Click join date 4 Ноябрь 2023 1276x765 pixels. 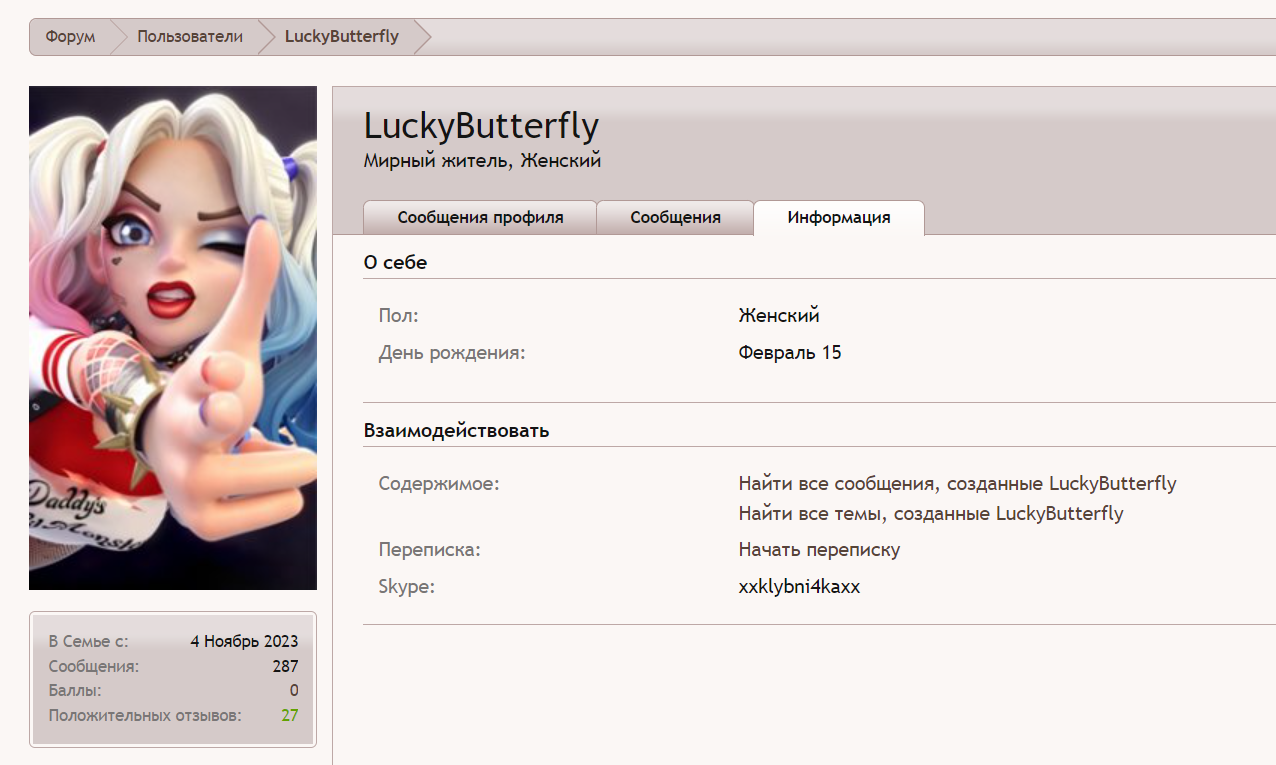click(244, 642)
